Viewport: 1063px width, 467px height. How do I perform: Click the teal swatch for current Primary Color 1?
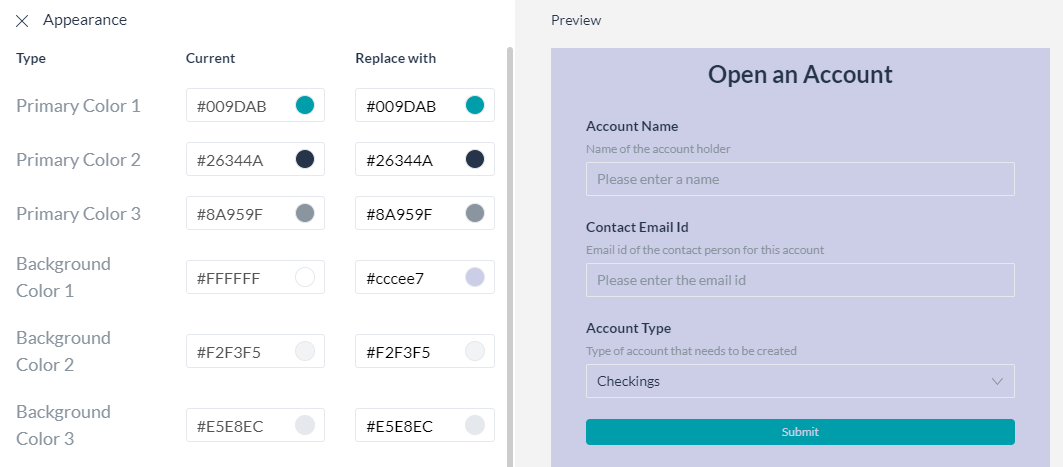click(x=305, y=105)
